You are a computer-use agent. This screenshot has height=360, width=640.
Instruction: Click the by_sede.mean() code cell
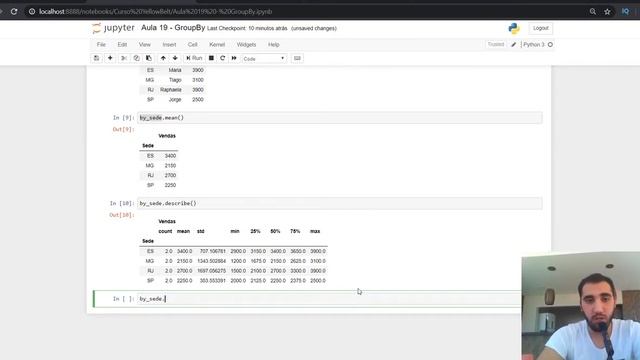click(x=340, y=118)
